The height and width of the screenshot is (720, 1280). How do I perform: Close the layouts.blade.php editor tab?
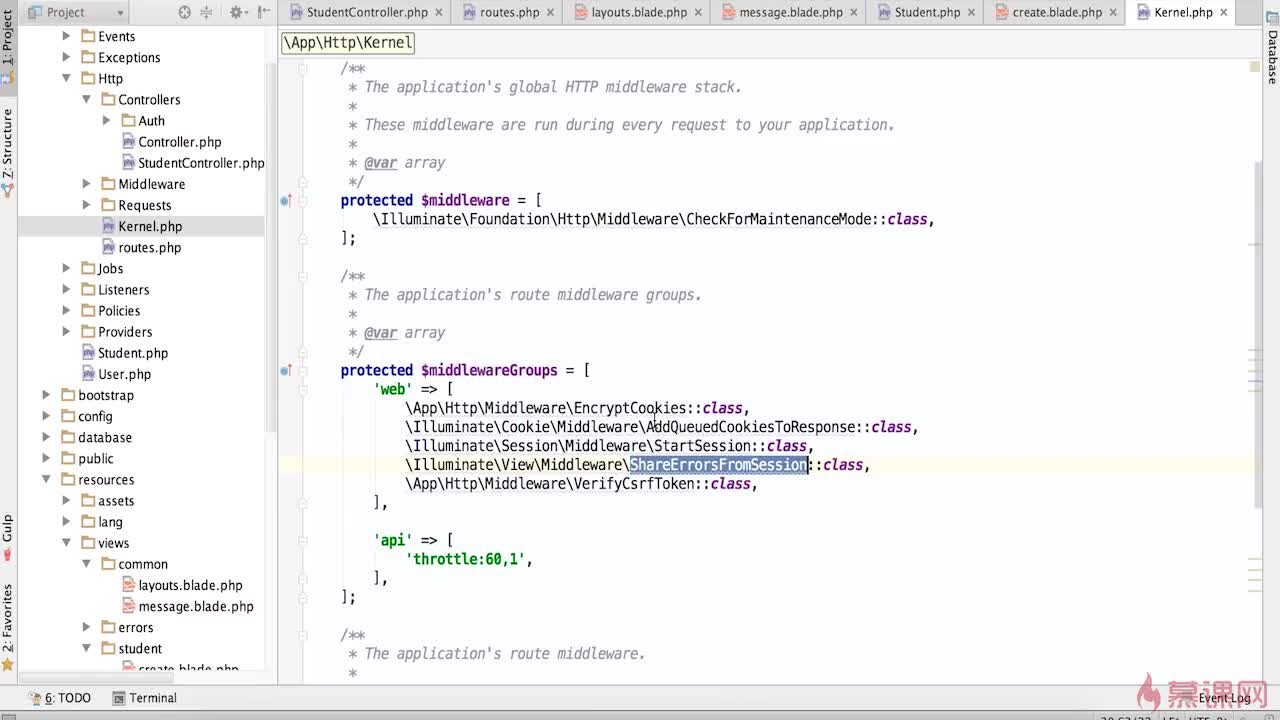click(699, 13)
